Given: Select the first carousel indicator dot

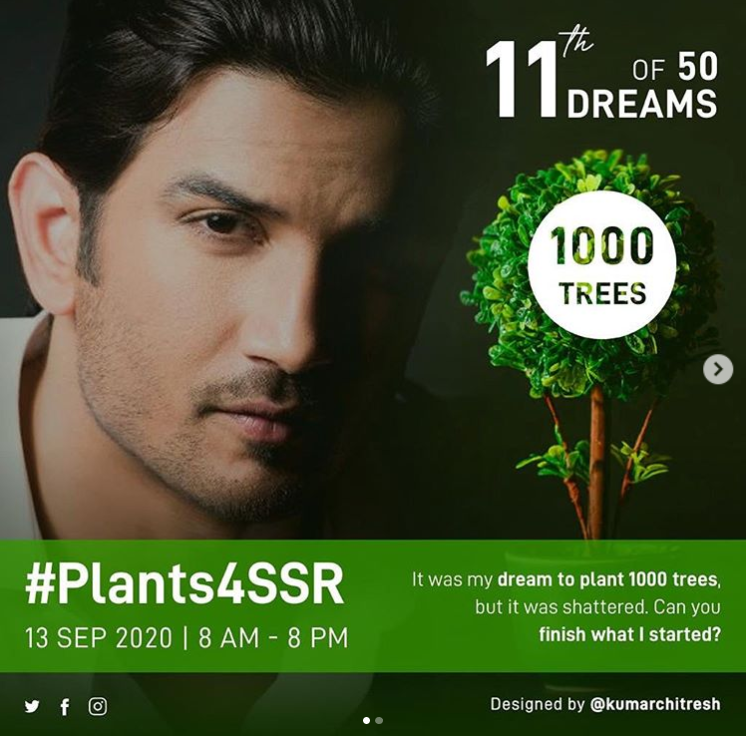Looking at the screenshot, I should point(366,720).
